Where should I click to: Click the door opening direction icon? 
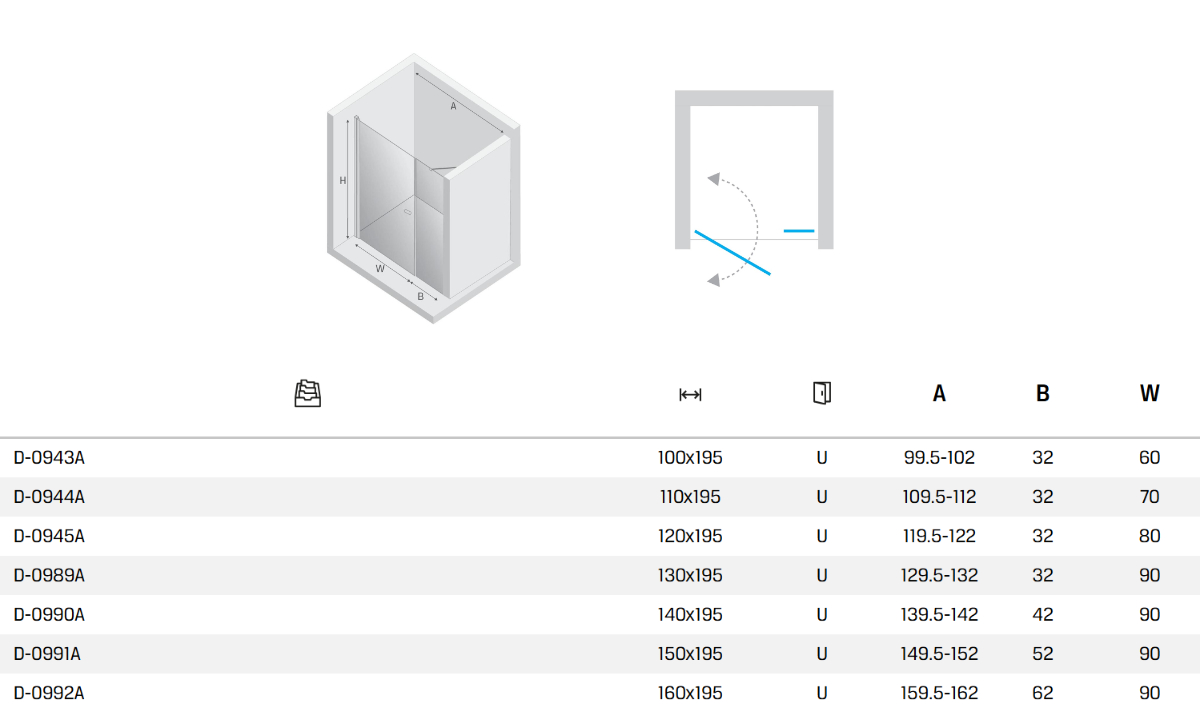pos(821,393)
